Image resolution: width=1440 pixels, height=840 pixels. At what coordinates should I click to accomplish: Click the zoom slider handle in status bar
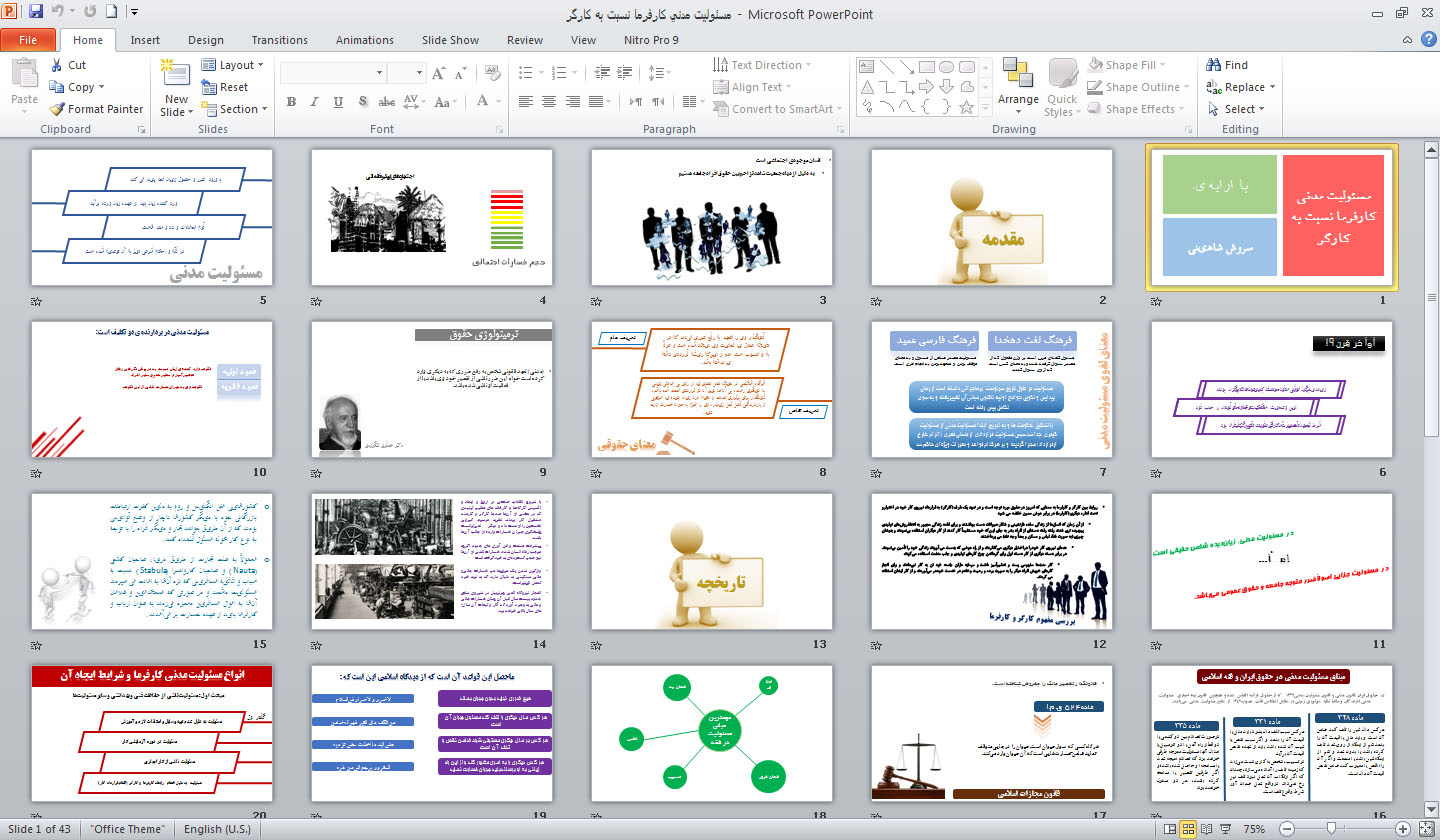point(1332,829)
